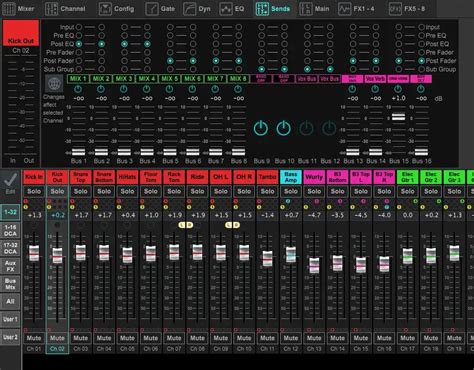Click the Bus 15 send fader handle
Screen dimensions: 474x370
point(398,117)
